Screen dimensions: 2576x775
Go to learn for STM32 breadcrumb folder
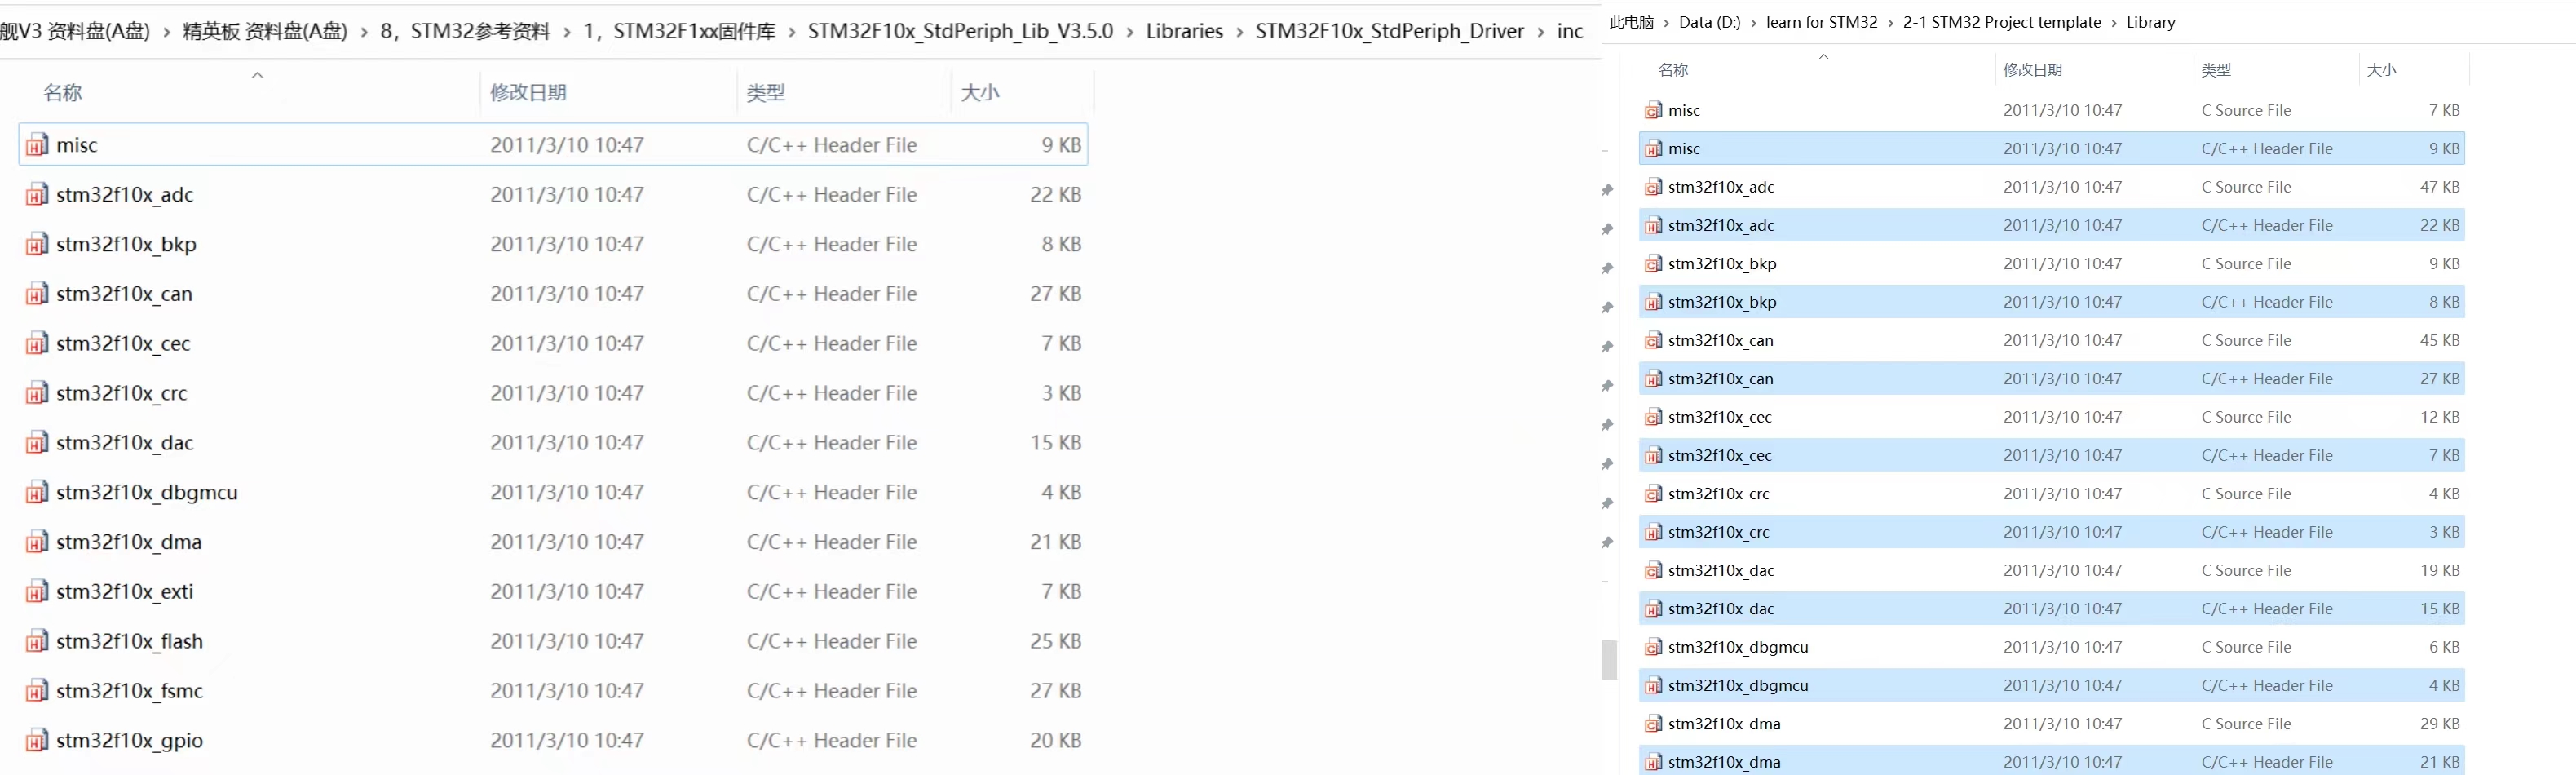point(1822,23)
